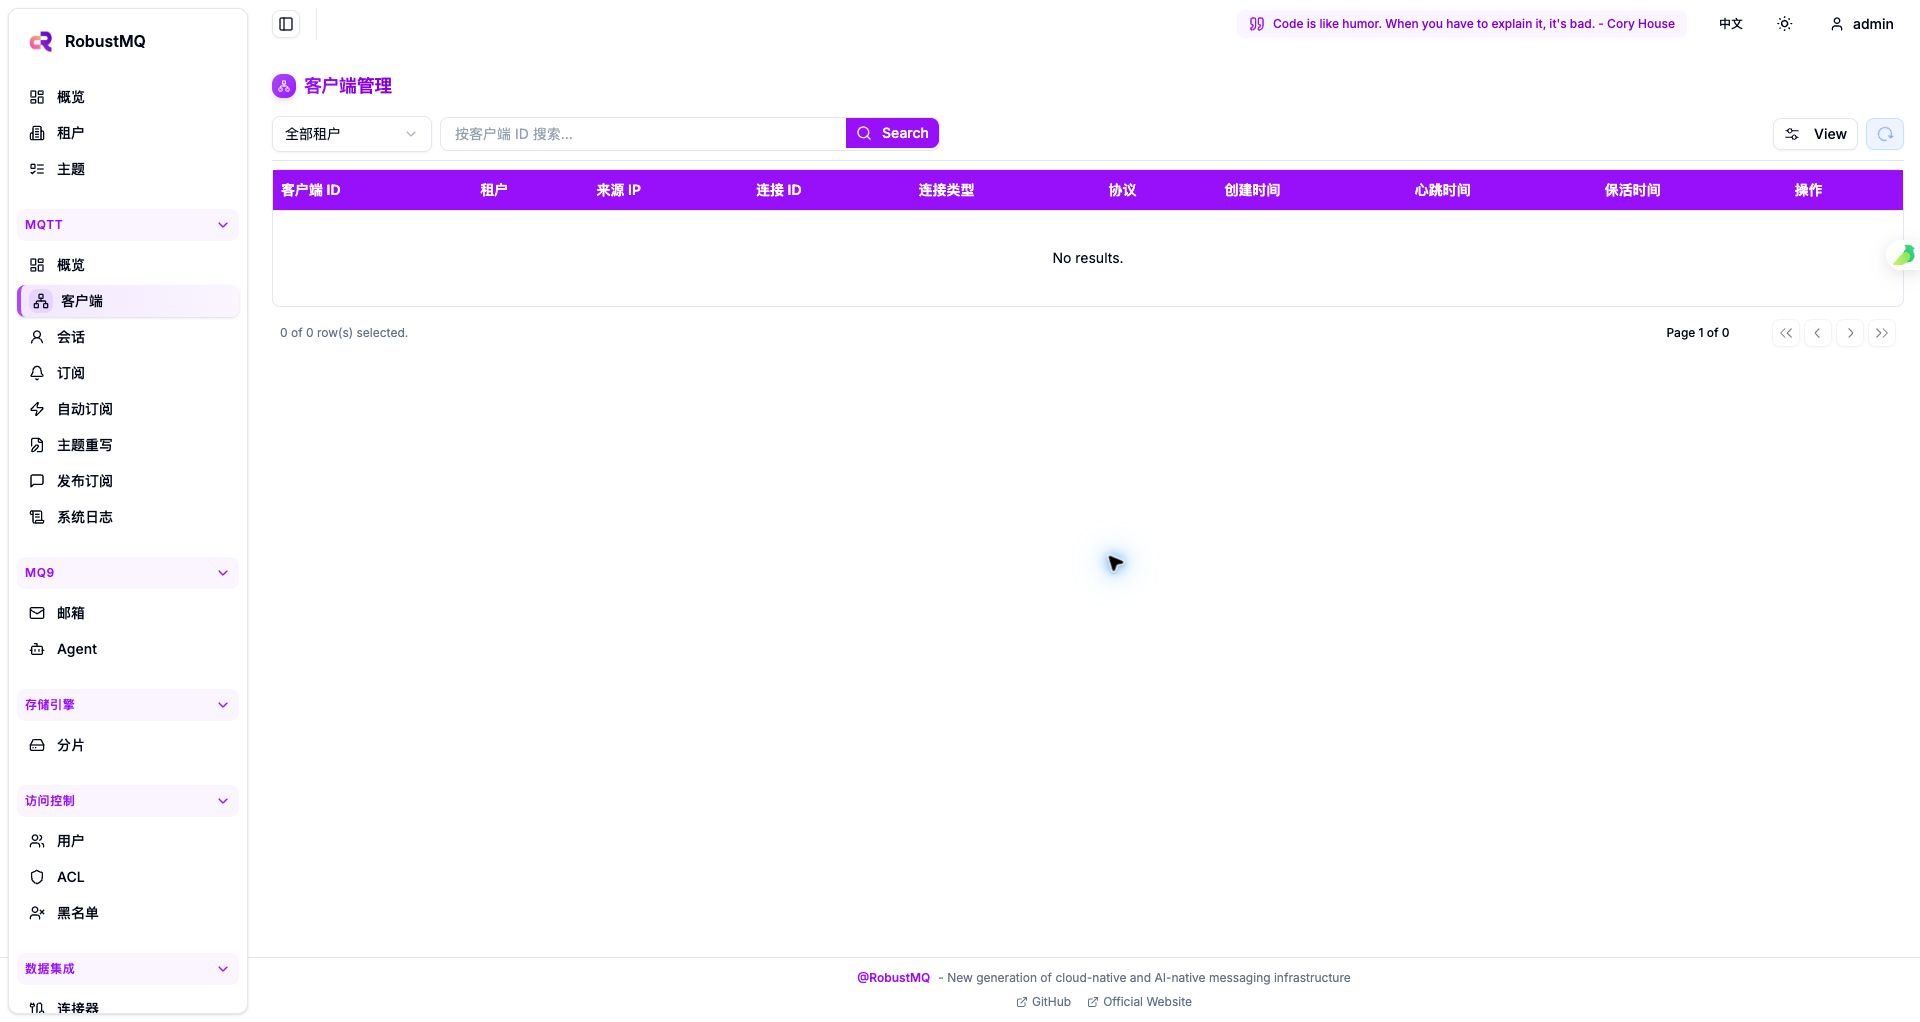Click the refresh icon button beside View
This screenshot has height=1022, width=1920.
click(1885, 134)
